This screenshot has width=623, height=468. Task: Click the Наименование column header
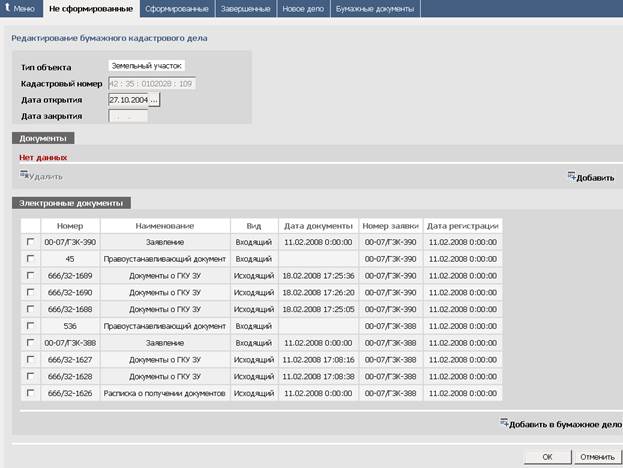[165, 226]
